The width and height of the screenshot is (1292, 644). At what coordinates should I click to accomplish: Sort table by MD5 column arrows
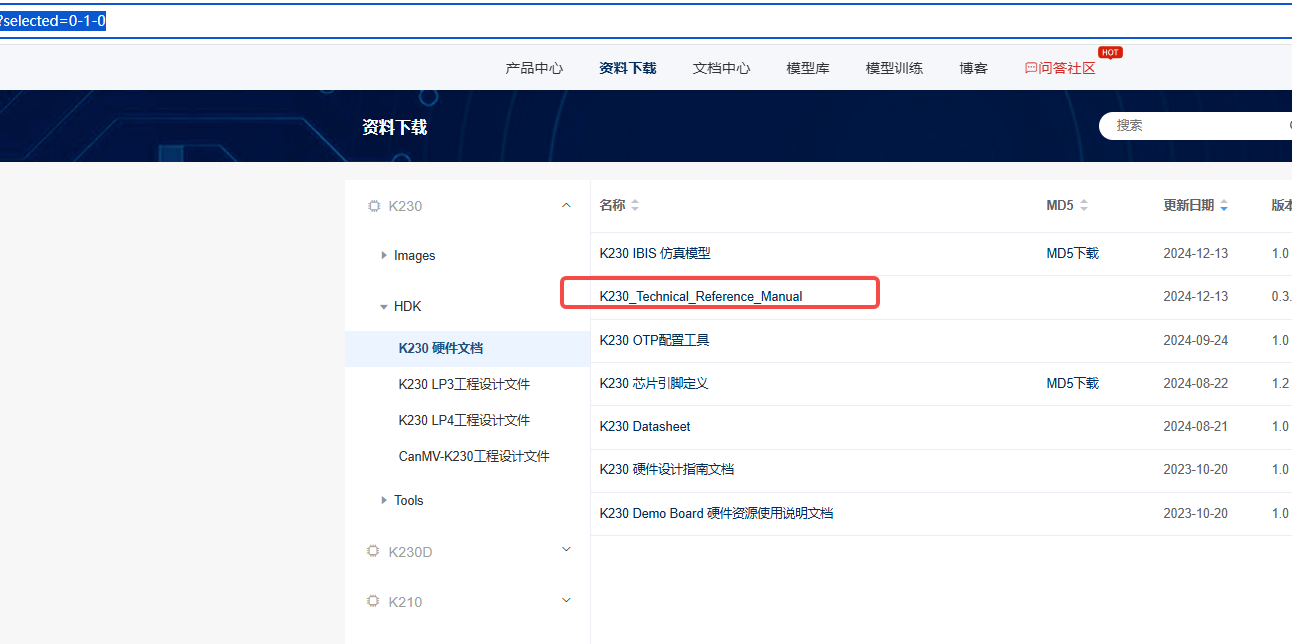pos(1083,205)
